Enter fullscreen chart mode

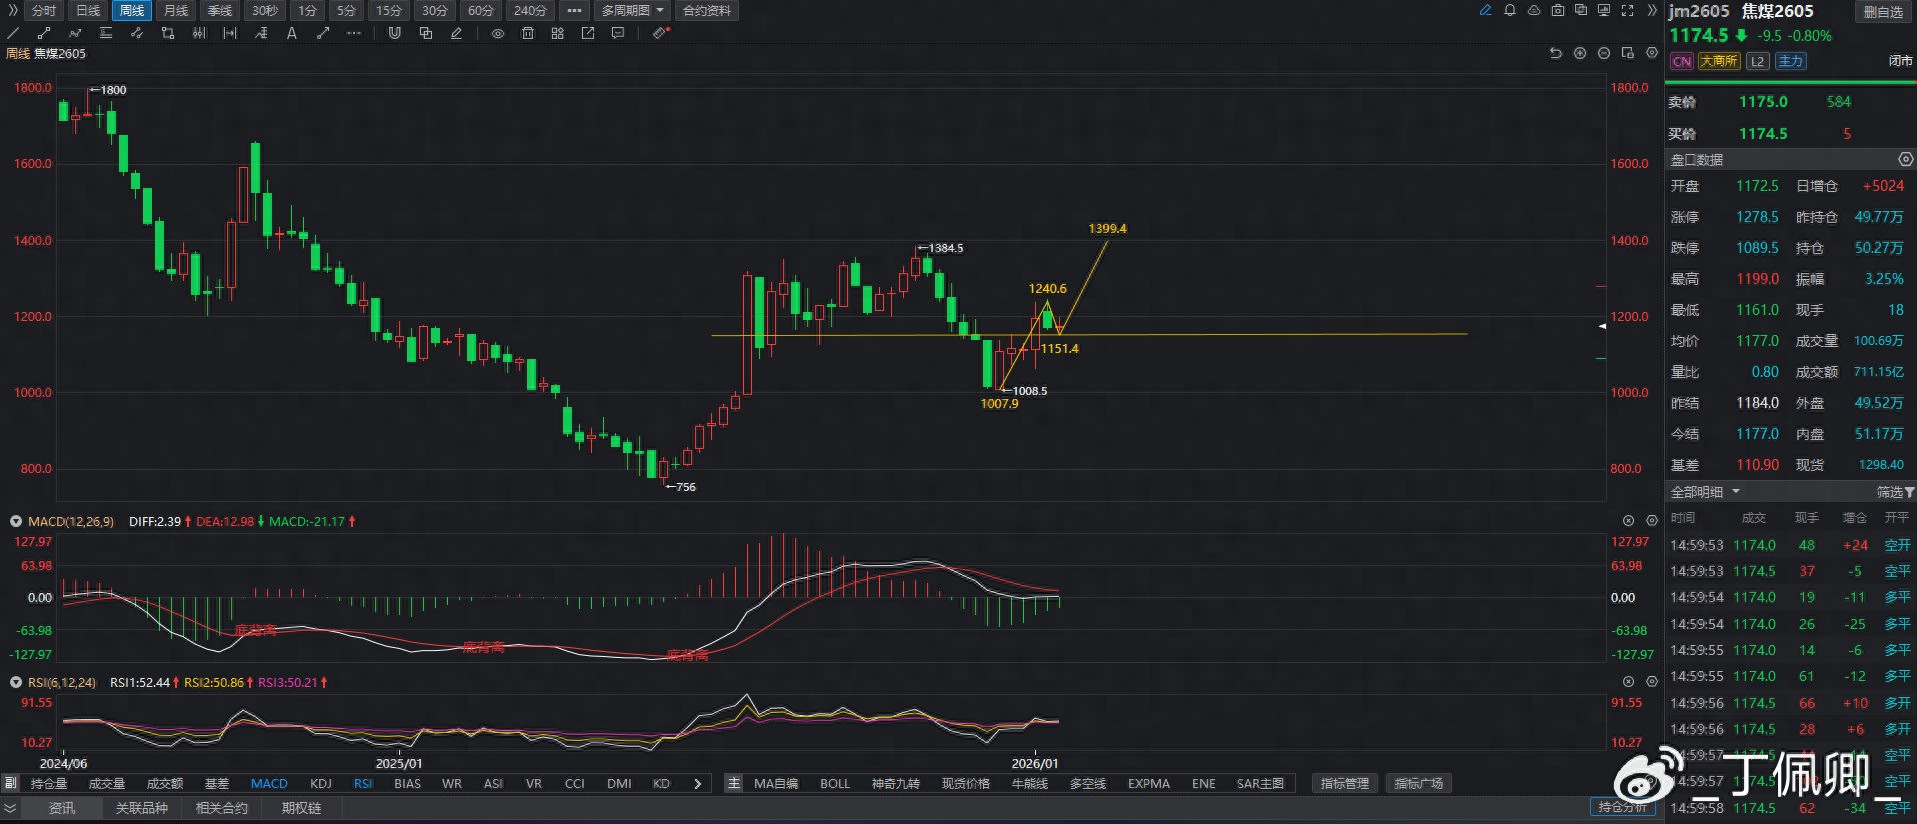1627,10
